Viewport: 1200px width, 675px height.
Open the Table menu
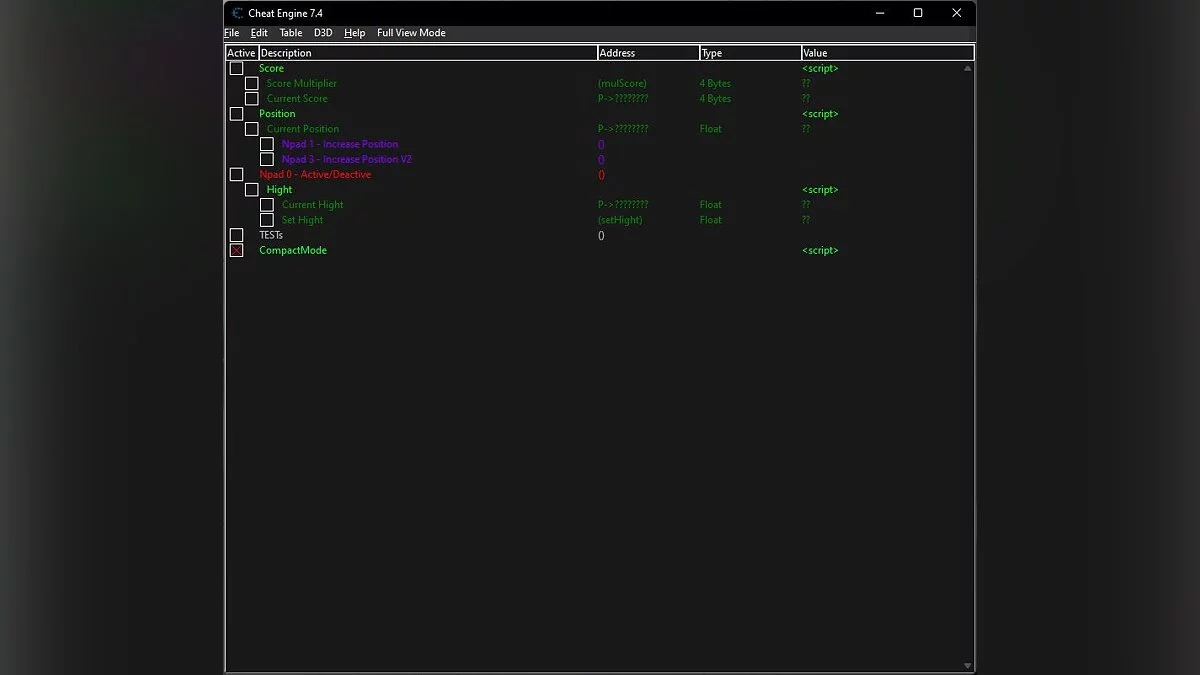pos(291,33)
